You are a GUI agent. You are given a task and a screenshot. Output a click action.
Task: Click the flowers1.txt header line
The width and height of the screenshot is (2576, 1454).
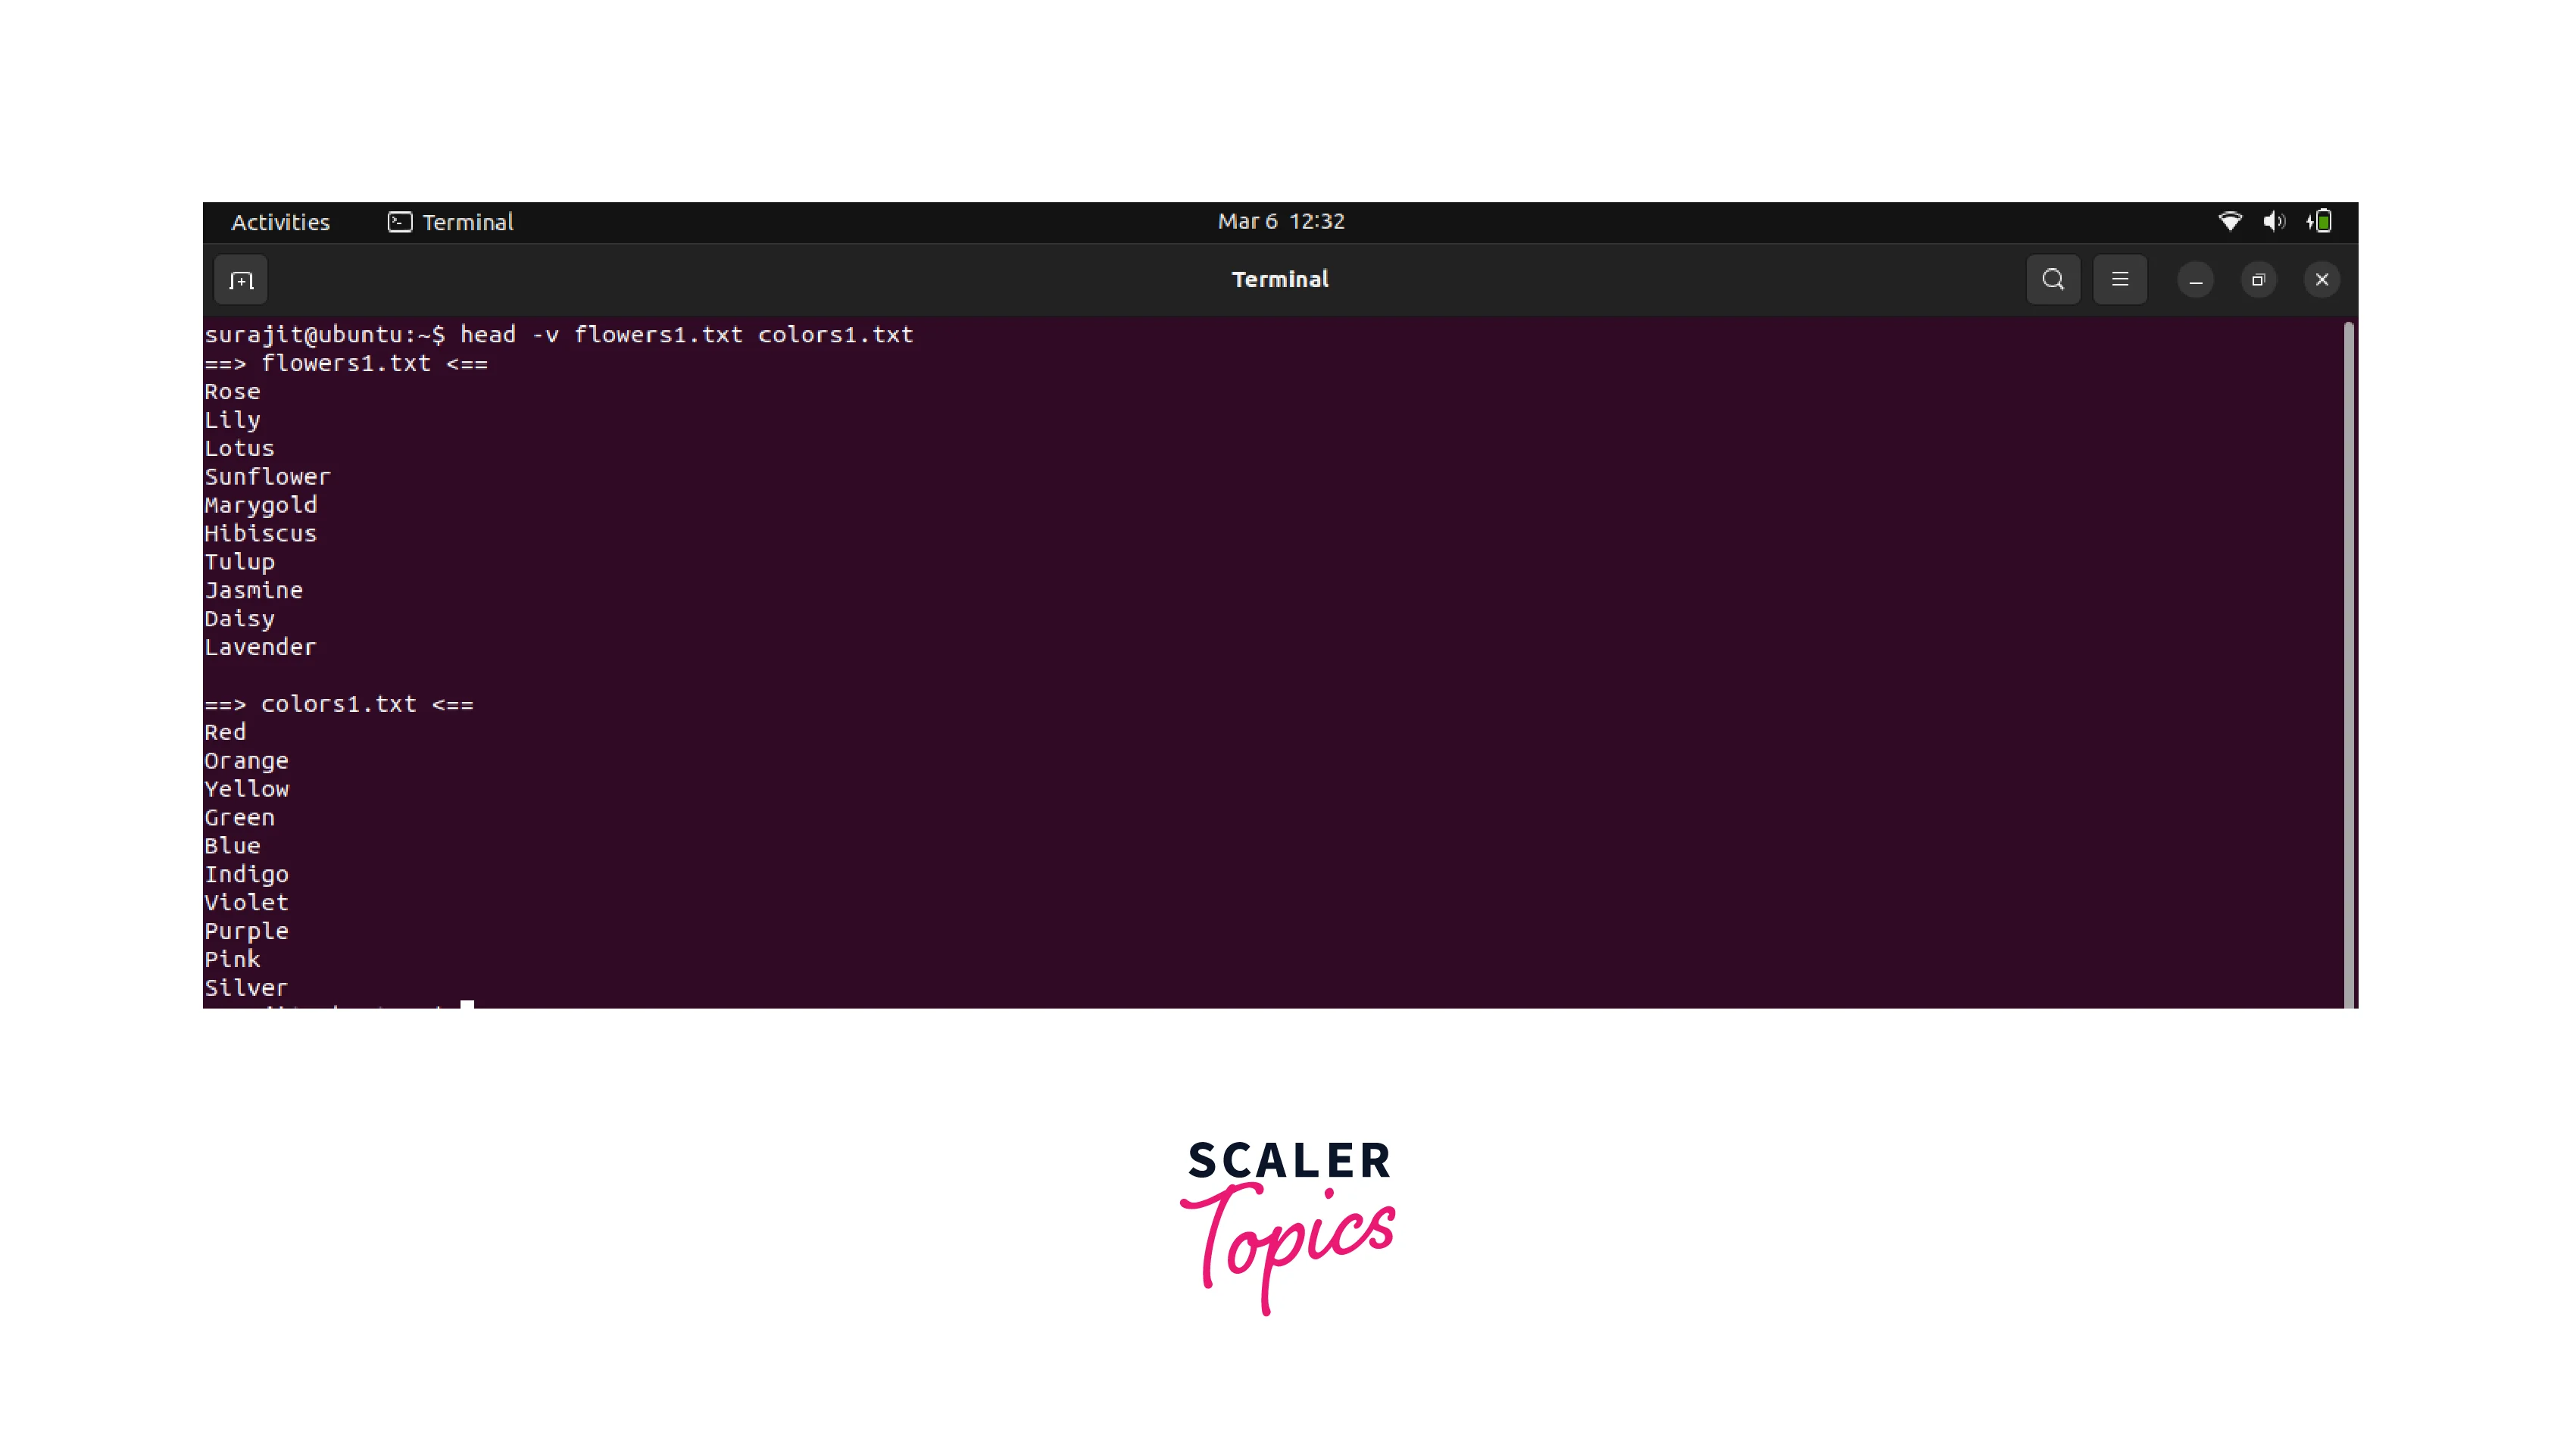(x=346, y=363)
